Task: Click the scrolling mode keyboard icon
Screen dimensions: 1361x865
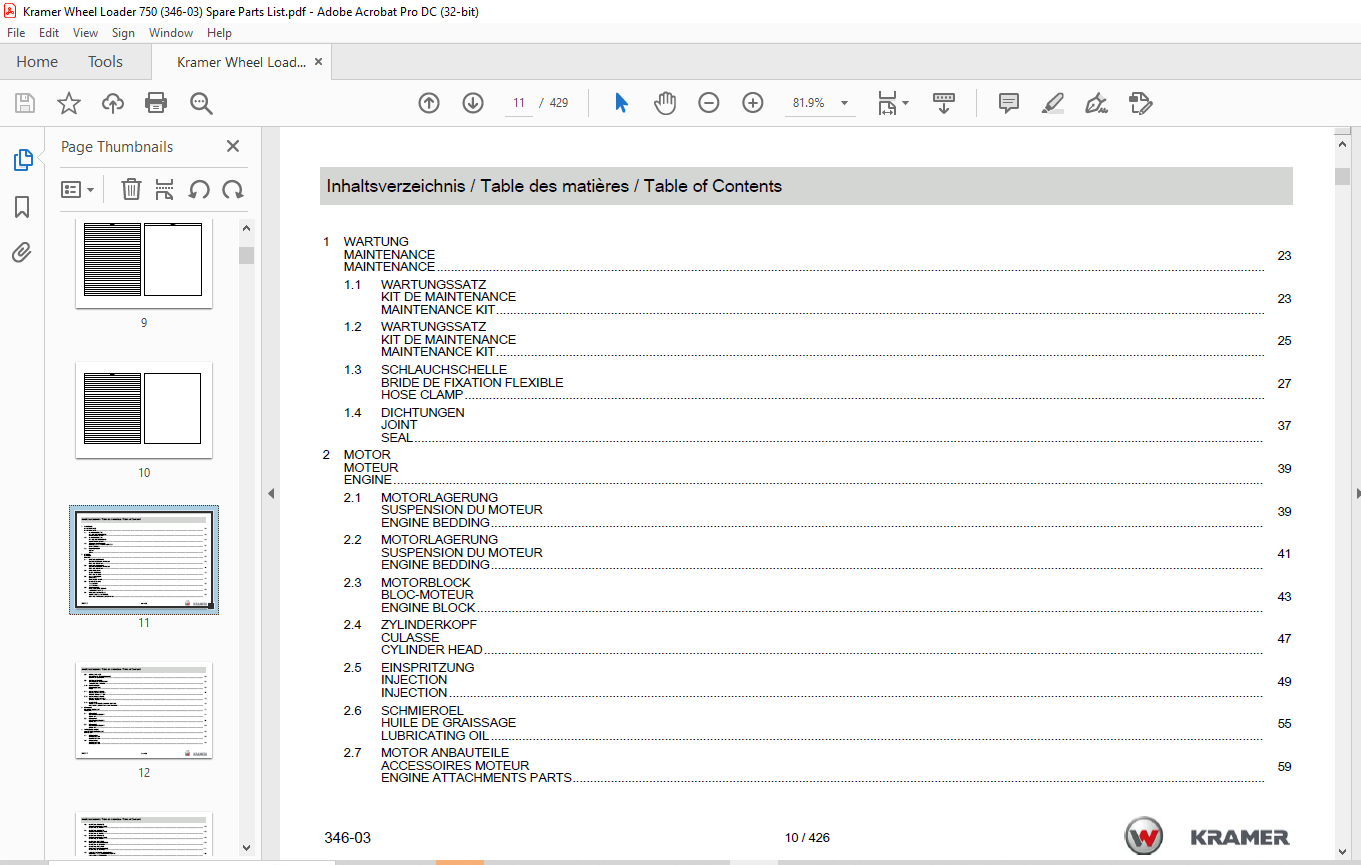Action: tap(944, 103)
